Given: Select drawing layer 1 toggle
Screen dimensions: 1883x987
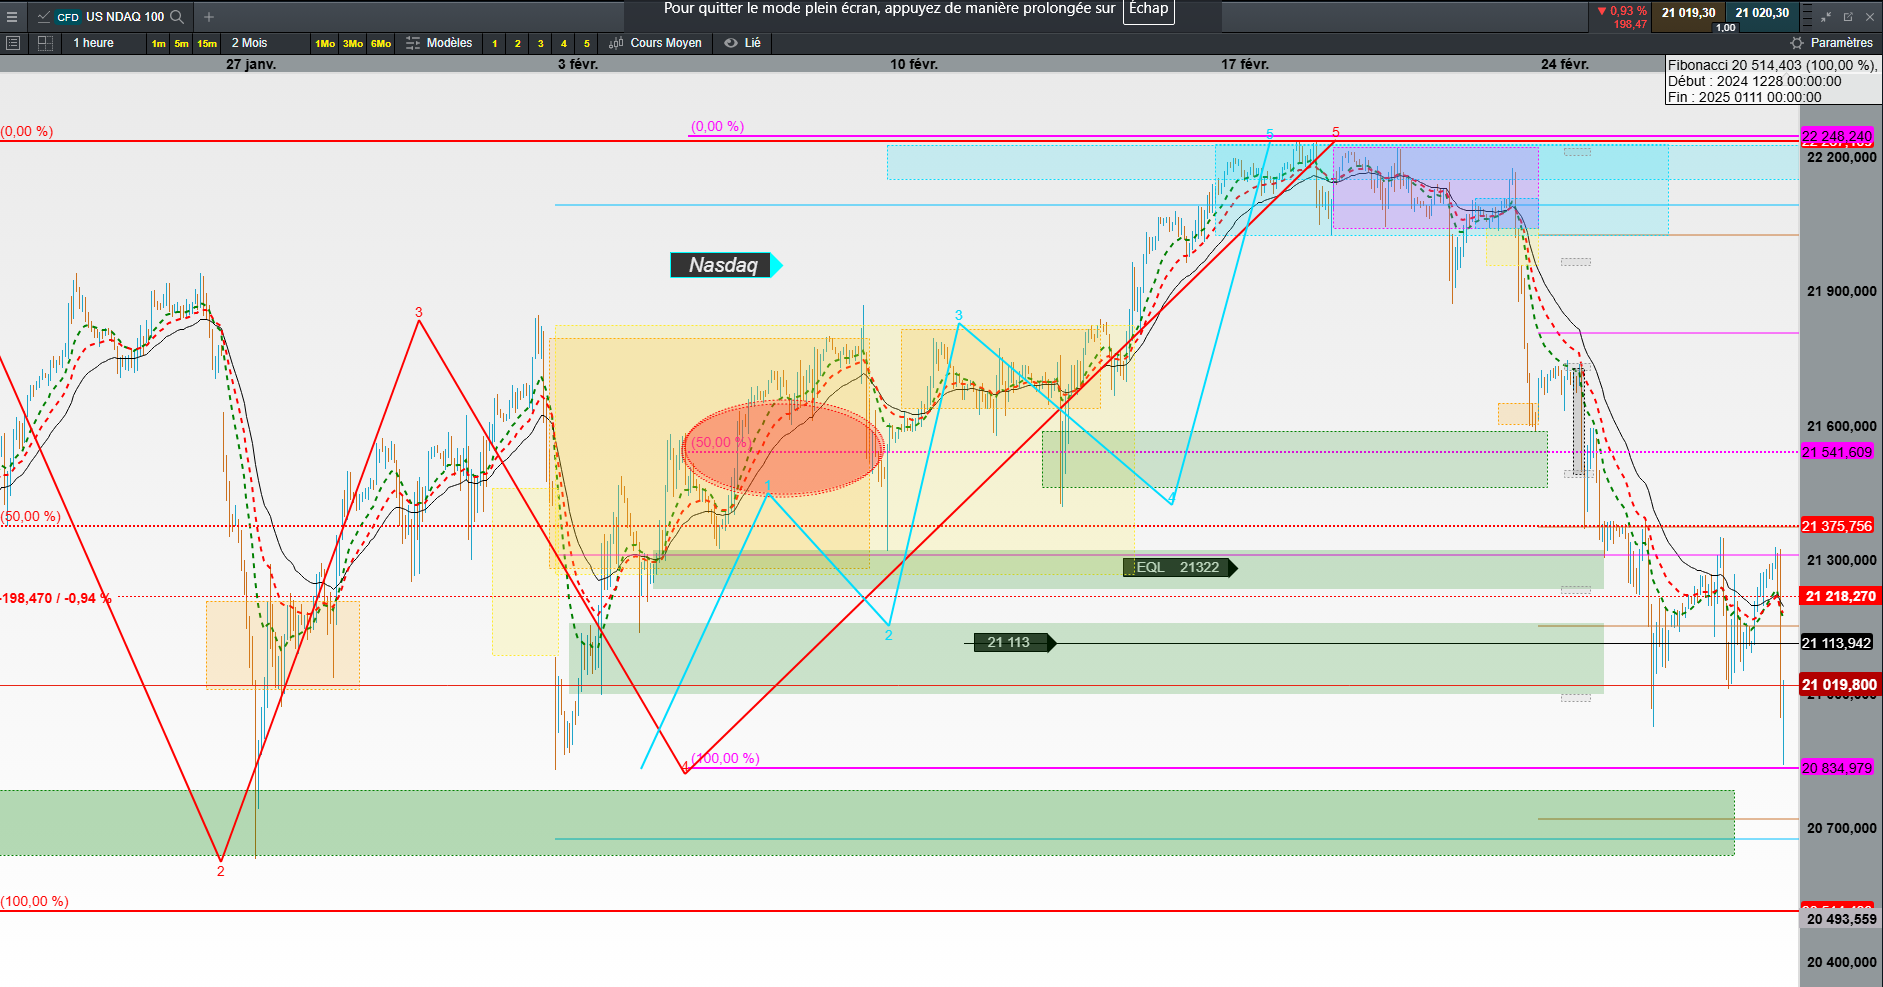Looking at the screenshot, I should pyautogui.click(x=494, y=43).
